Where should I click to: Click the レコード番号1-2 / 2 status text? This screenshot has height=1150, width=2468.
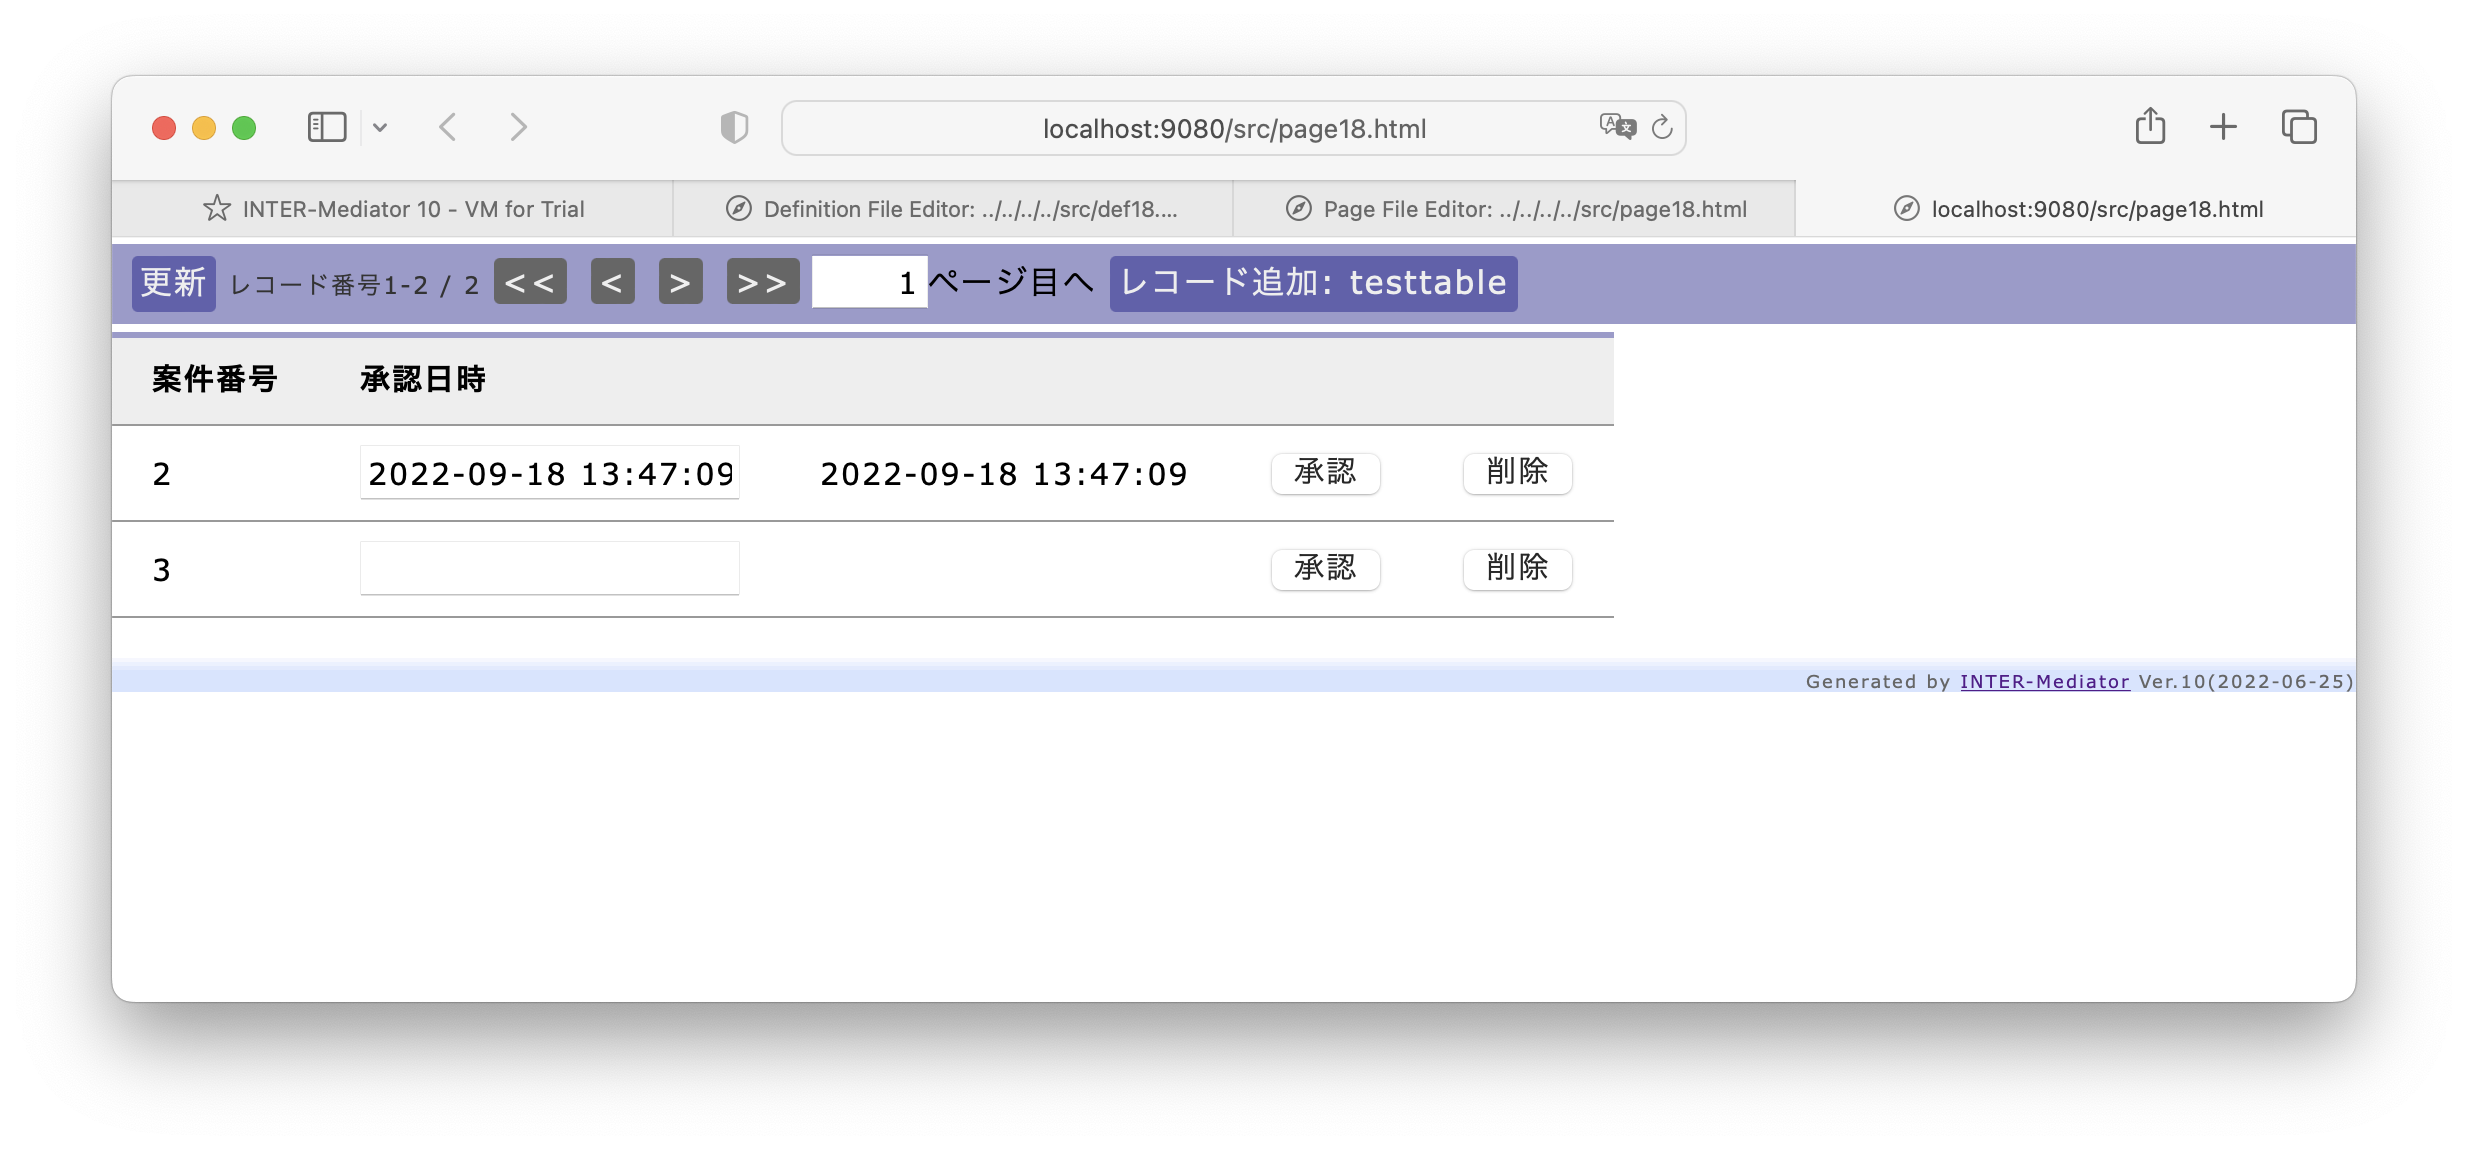[x=354, y=285]
